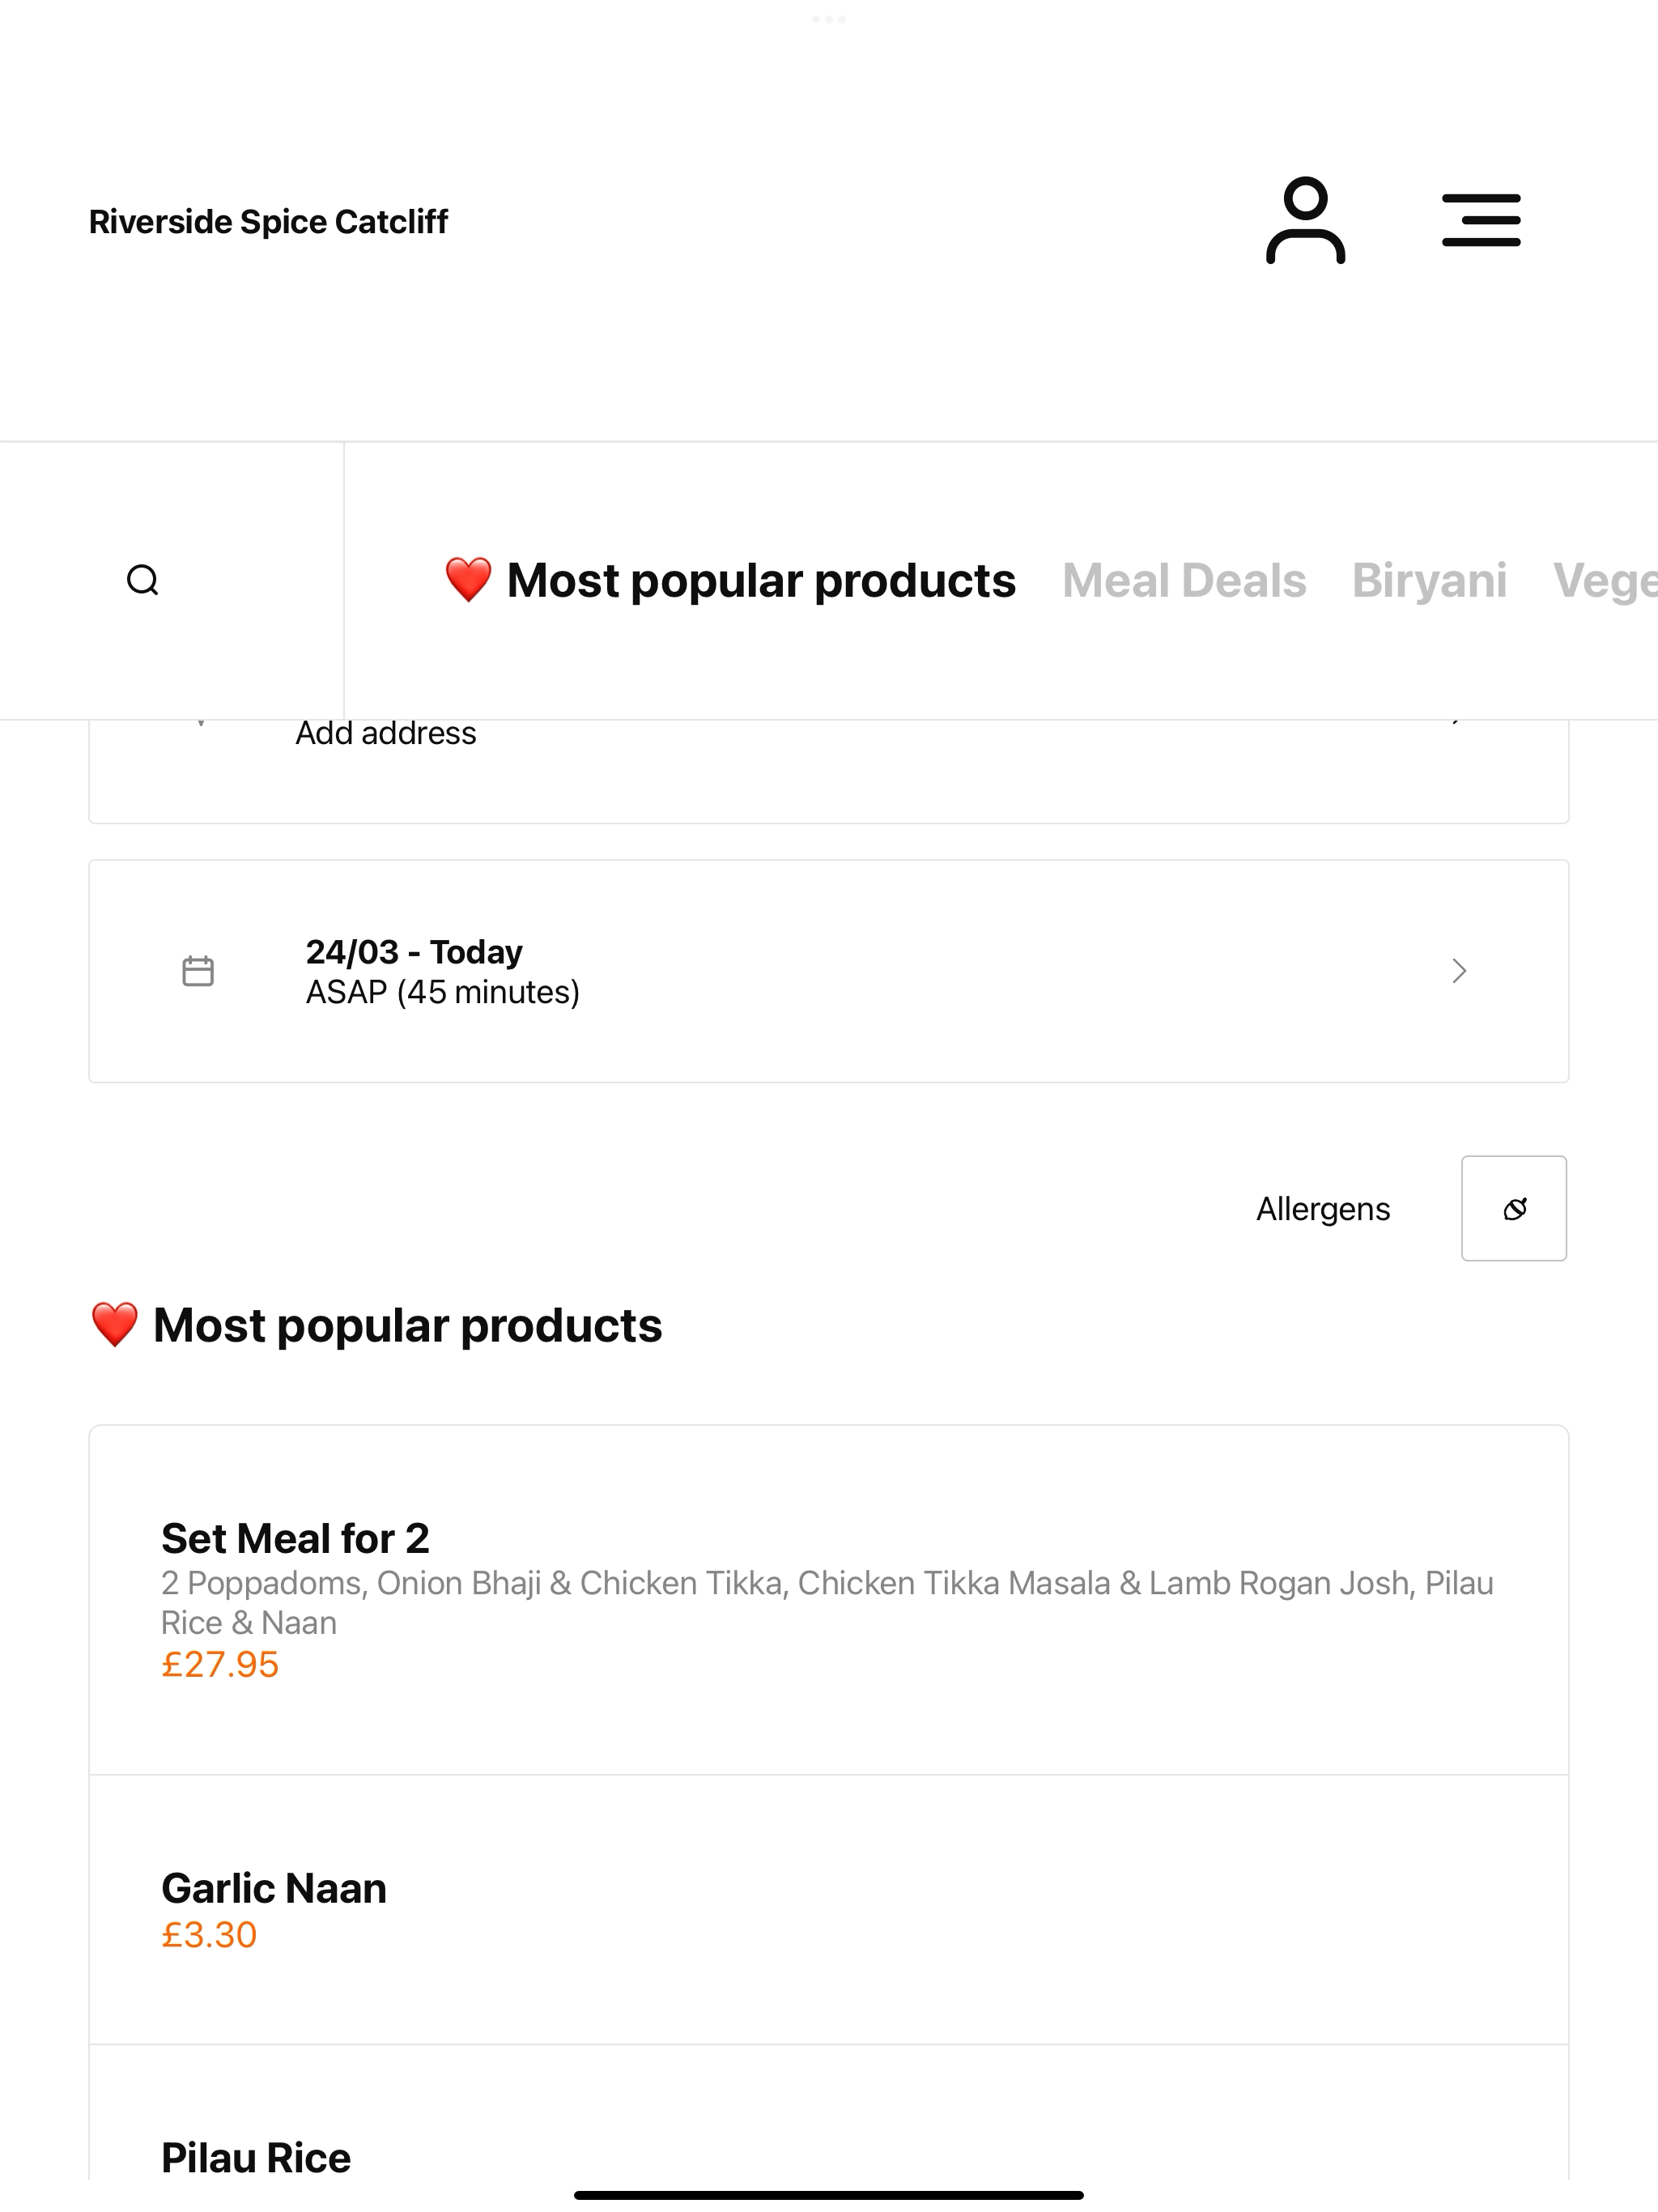Image resolution: width=1658 pixels, height=2212 pixels.
Task: Click the heart emoji in category tab
Action: [x=468, y=580]
